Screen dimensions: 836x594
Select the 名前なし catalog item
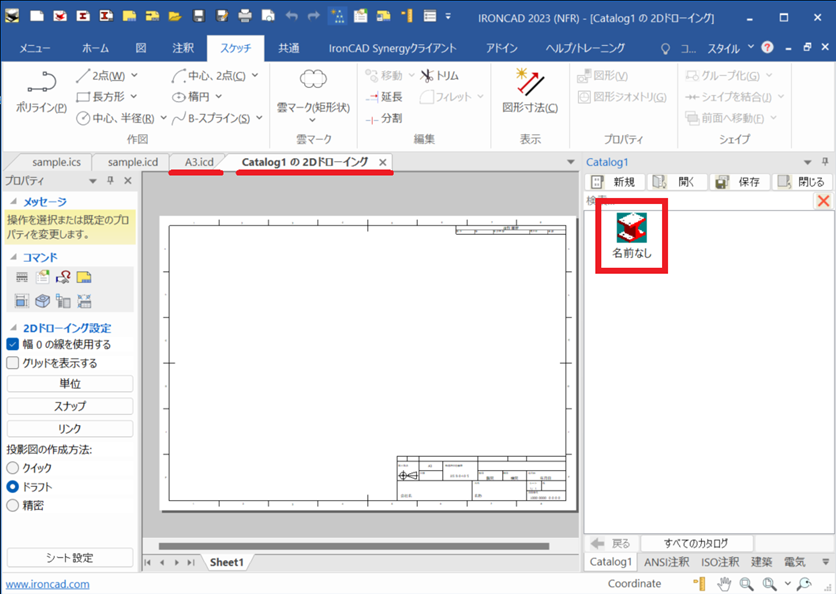[x=632, y=239]
